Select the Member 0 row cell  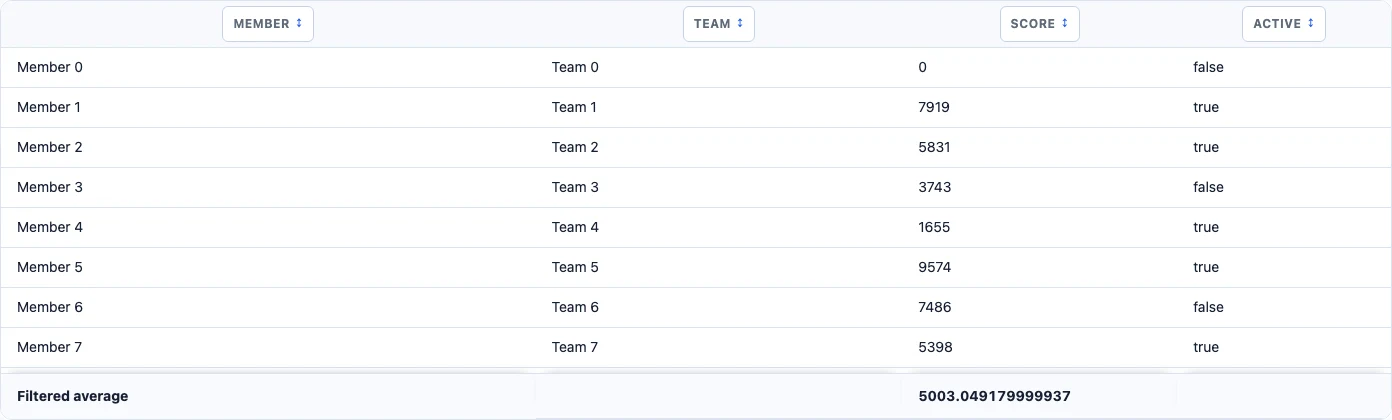(268, 68)
